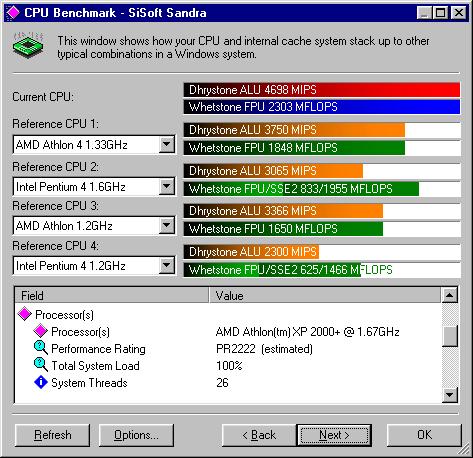Click the Dhrystone ALU 3366 MIPS bar
Viewport: 473px width, 458px height.
(x=322, y=211)
